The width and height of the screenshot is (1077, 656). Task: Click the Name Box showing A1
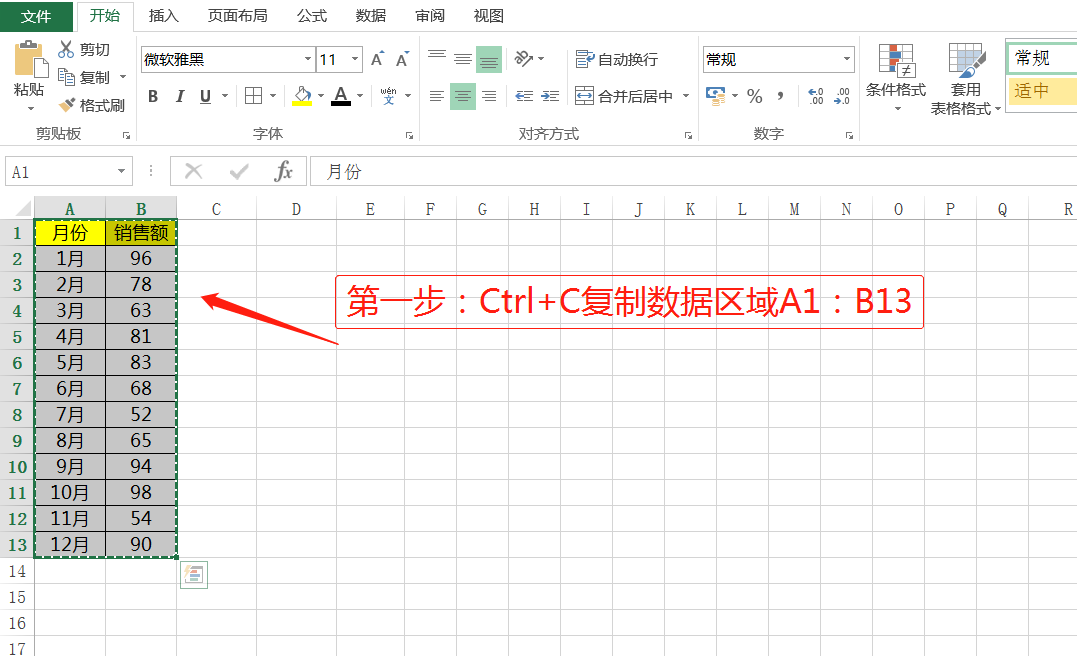pos(60,171)
